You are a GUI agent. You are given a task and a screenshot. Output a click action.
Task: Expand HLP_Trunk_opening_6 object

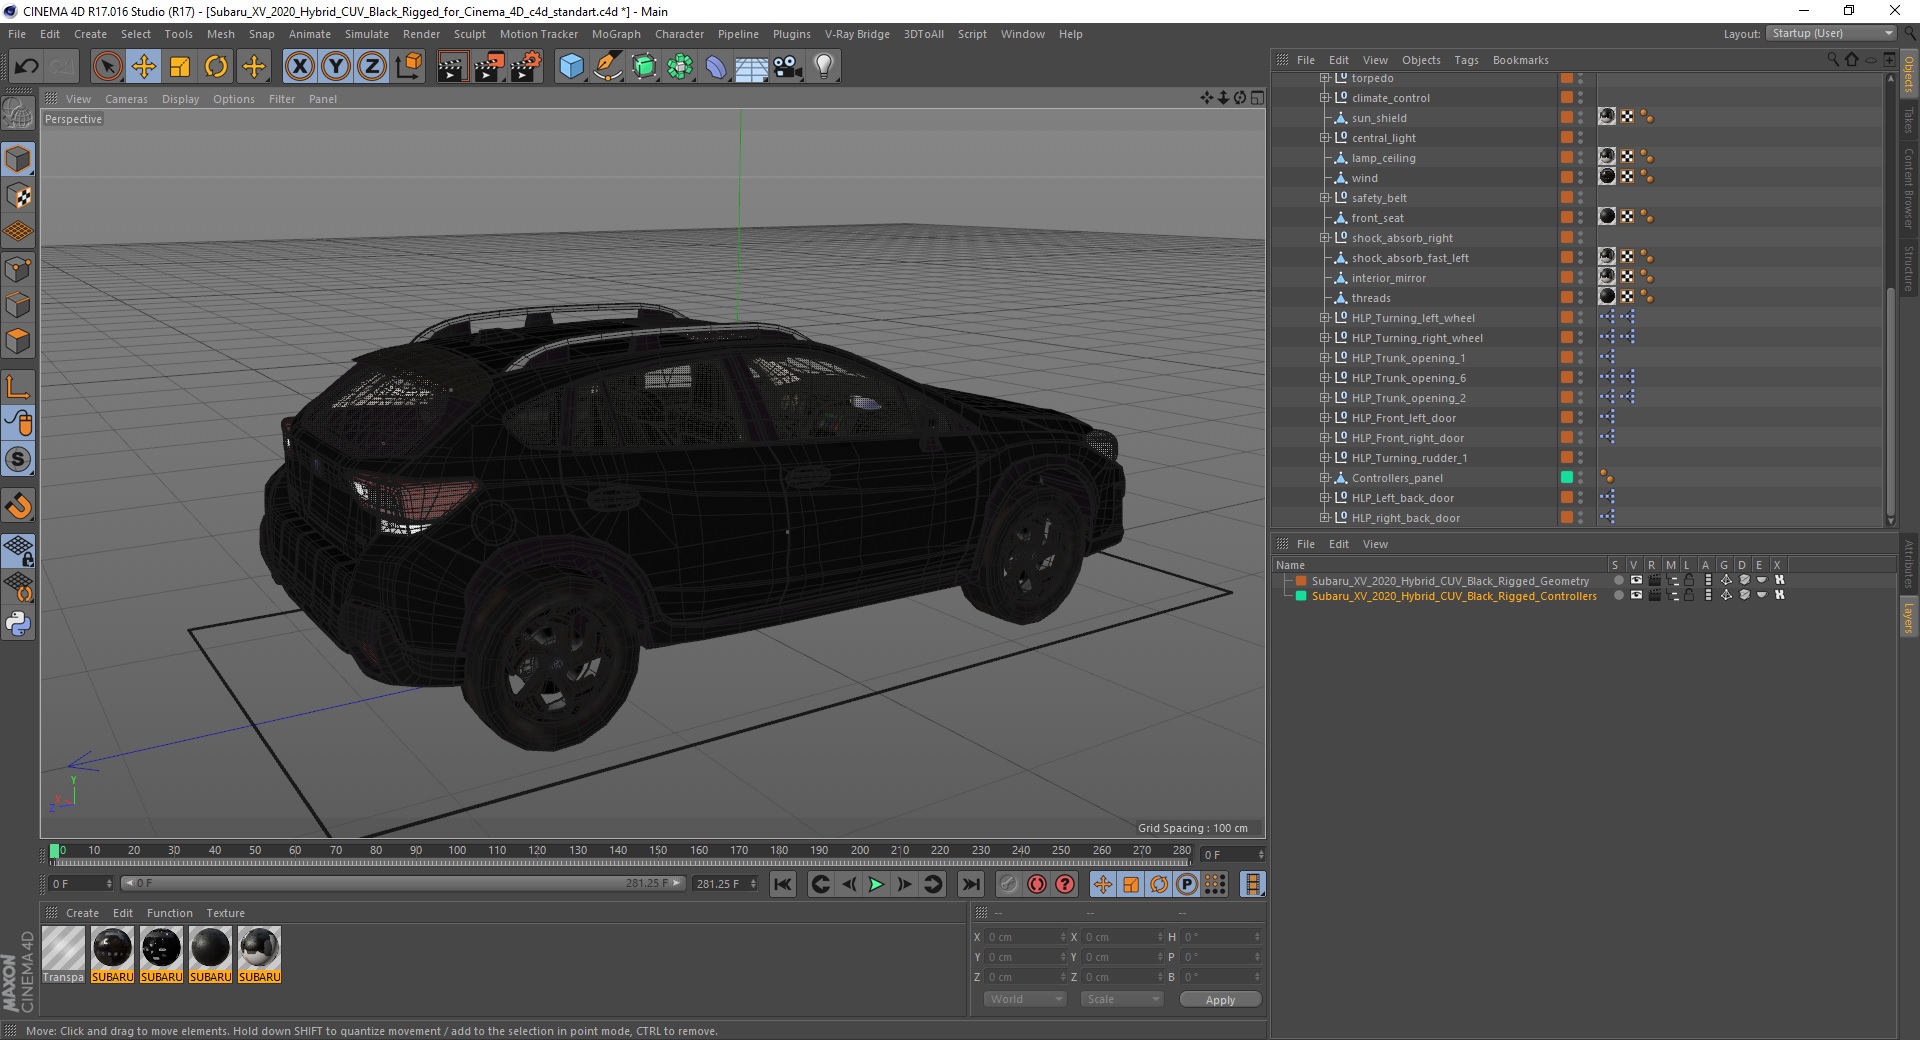(x=1324, y=378)
